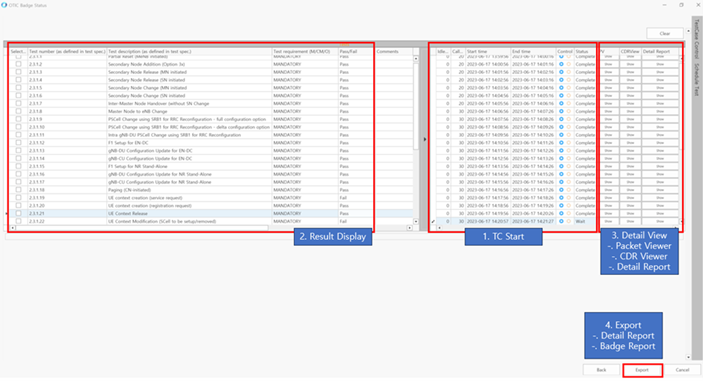Click orange control icon for row starting 14:17:56
The height and width of the screenshot is (381, 703).
pos(568,198)
